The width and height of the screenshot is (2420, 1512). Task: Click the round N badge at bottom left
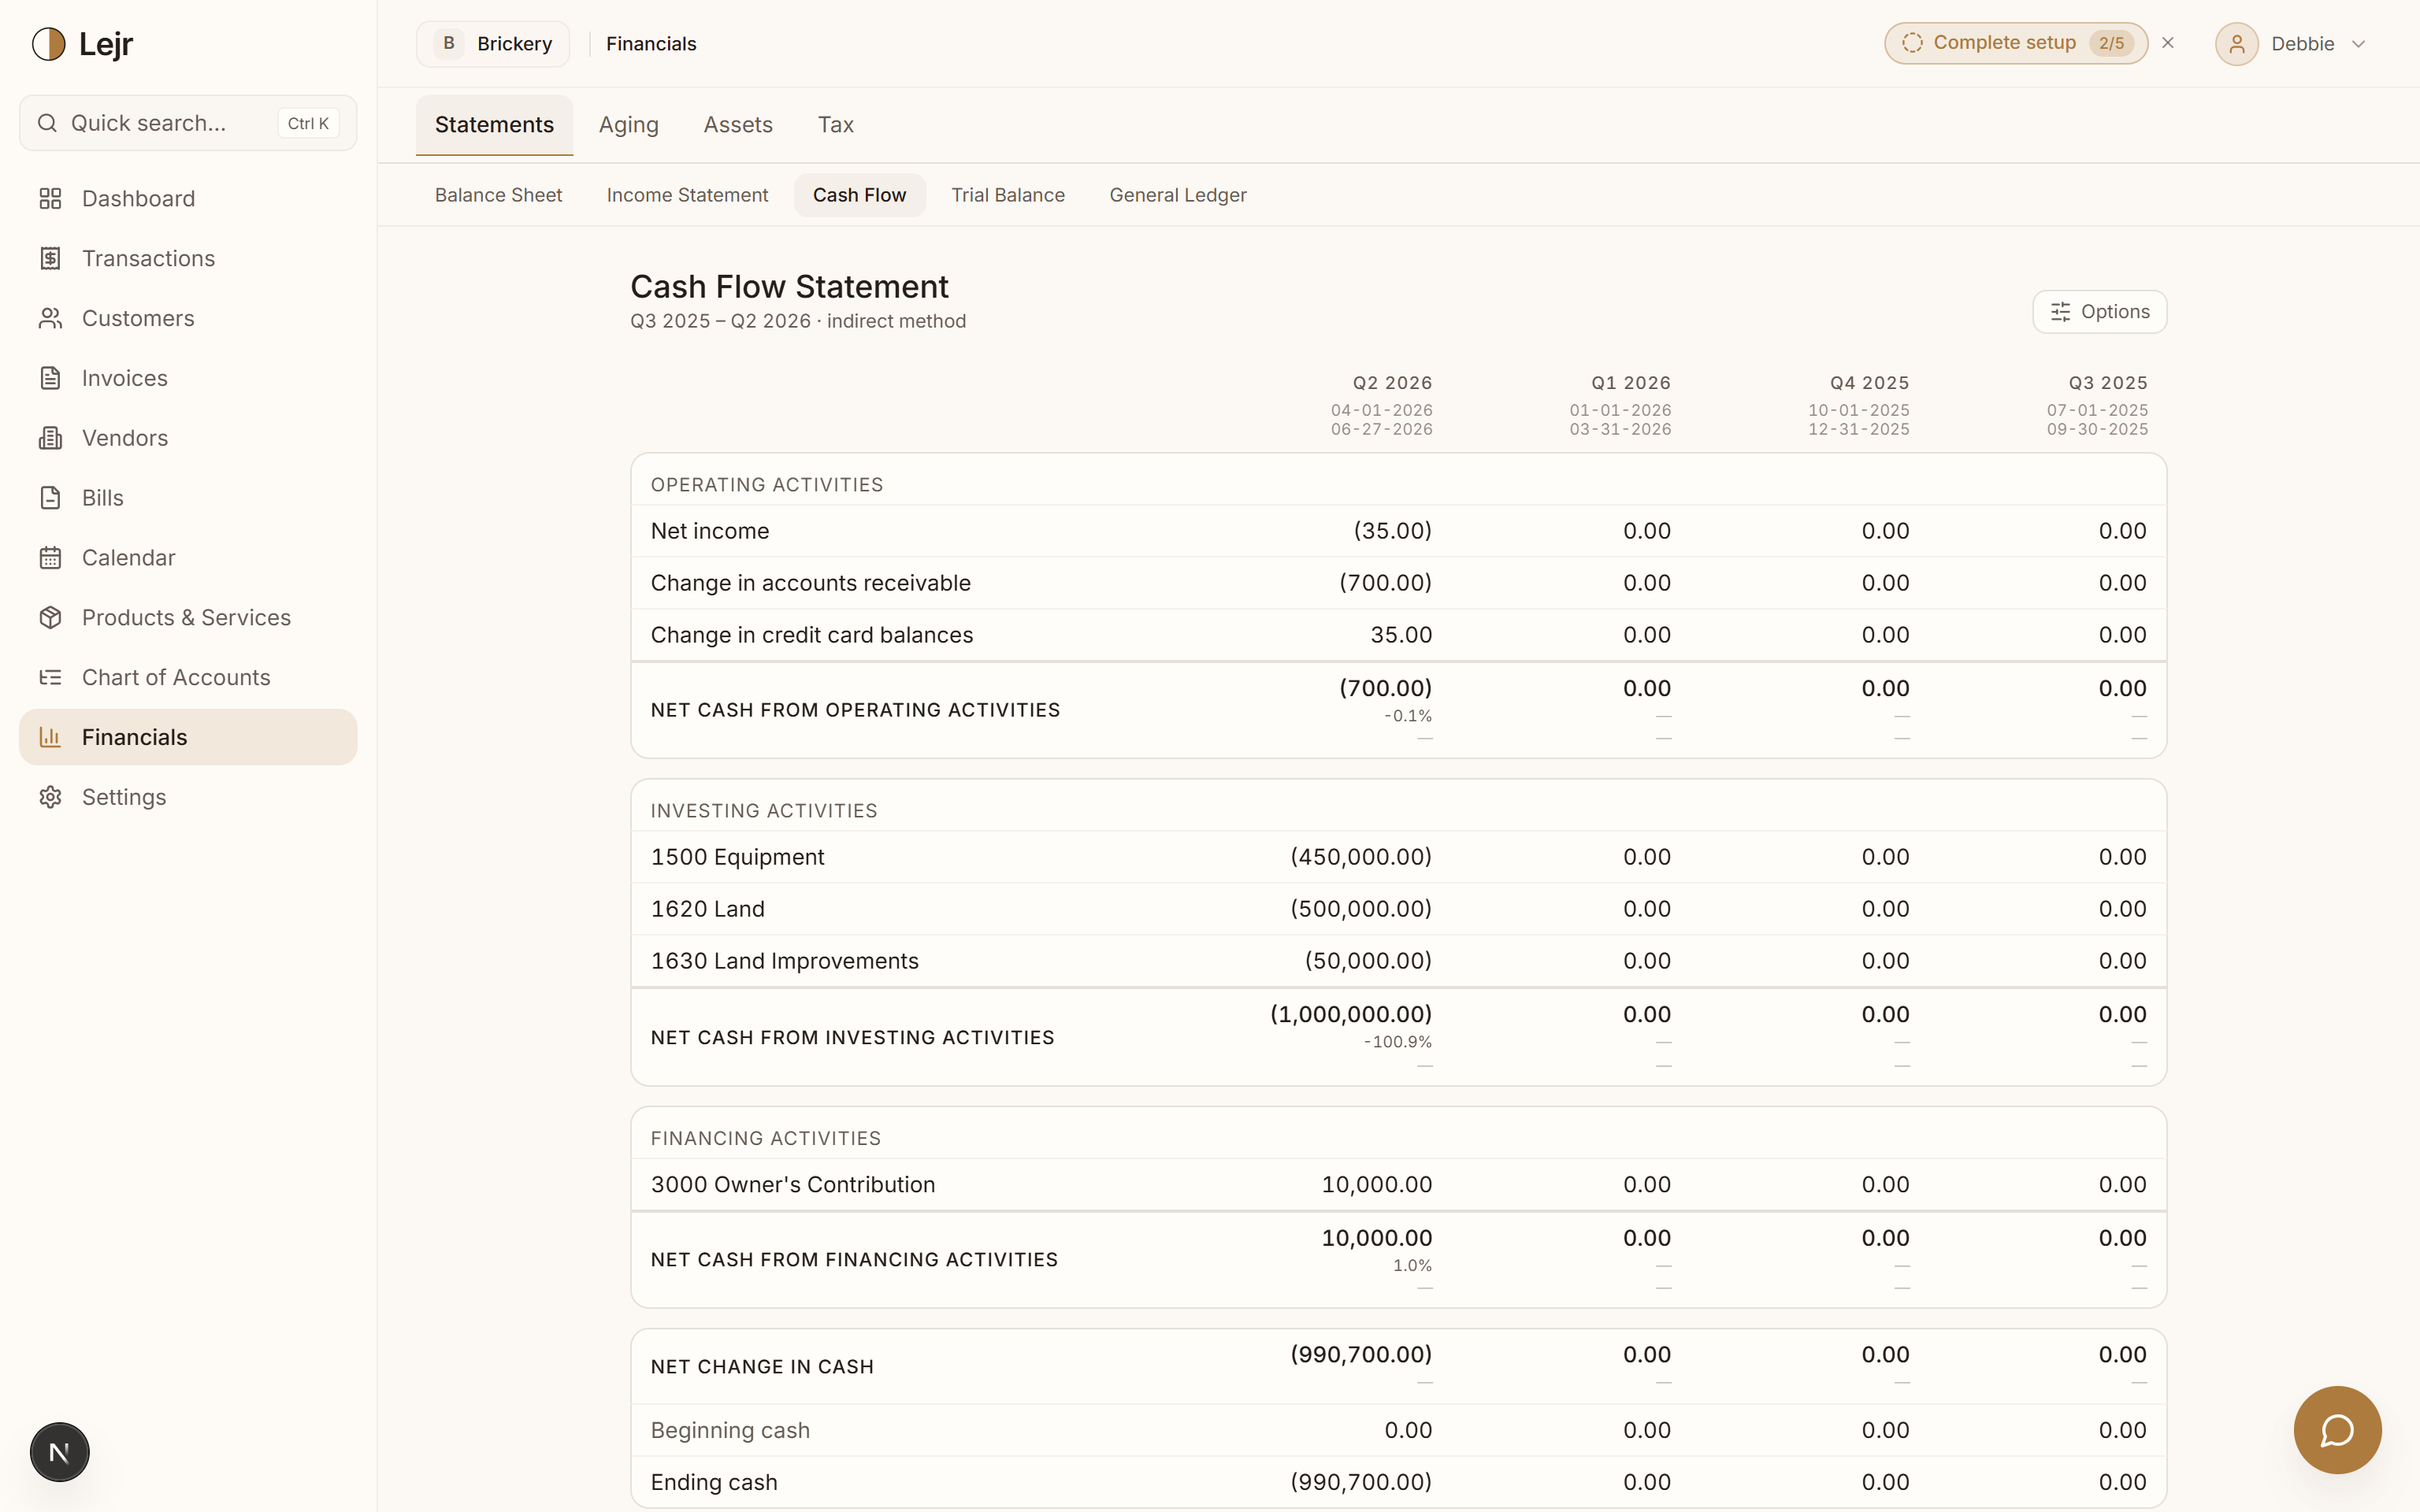pyautogui.click(x=59, y=1452)
